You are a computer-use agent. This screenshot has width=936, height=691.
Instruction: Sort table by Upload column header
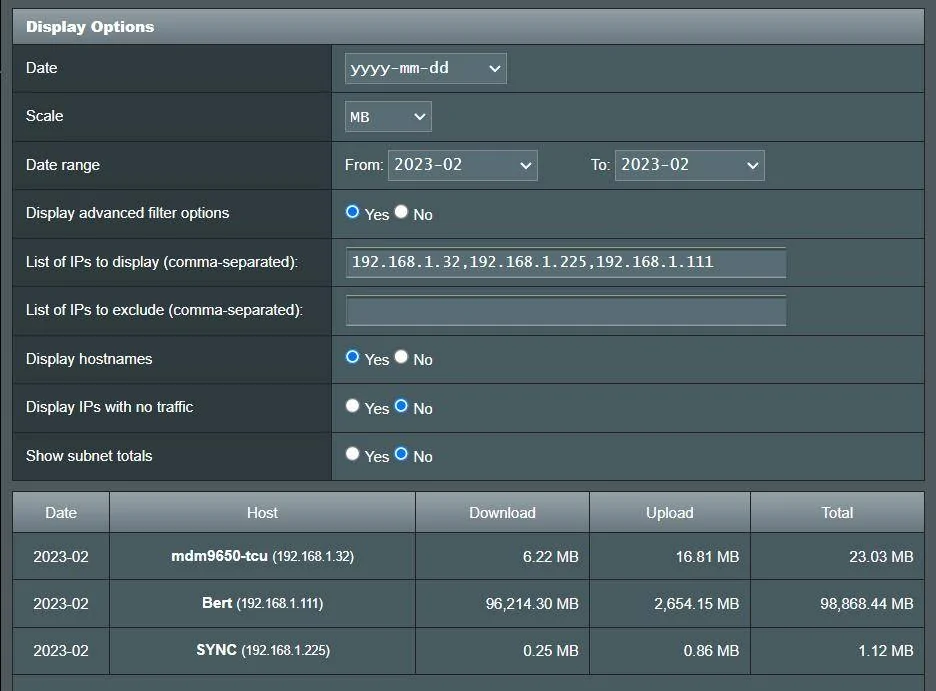(x=670, y=513)
